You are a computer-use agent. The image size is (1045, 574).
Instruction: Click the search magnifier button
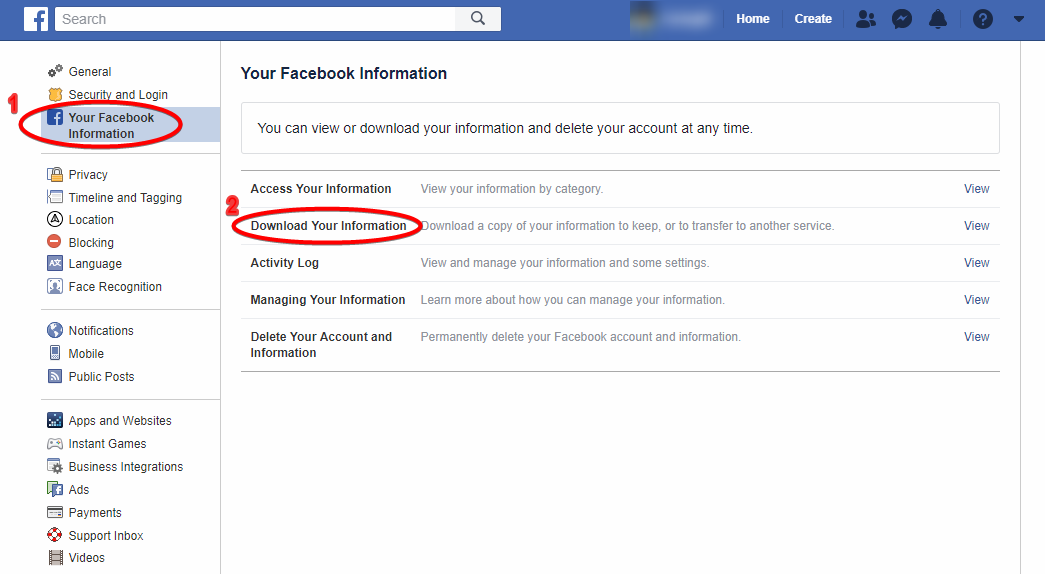[x=478, y=19]
